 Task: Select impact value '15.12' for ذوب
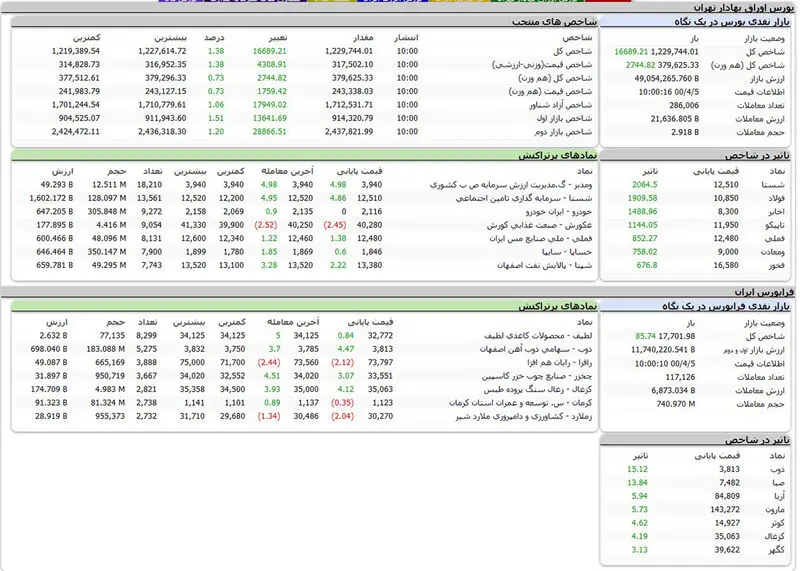click(x=637, y=469)
